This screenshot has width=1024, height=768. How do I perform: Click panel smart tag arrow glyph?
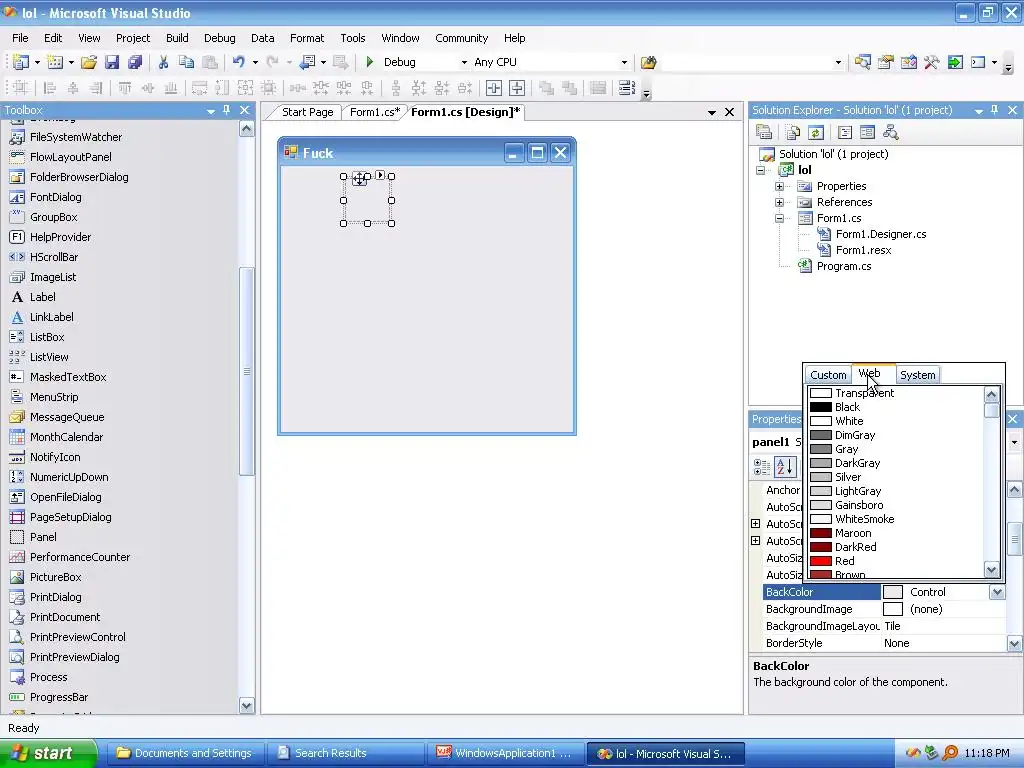coord(381,175)
